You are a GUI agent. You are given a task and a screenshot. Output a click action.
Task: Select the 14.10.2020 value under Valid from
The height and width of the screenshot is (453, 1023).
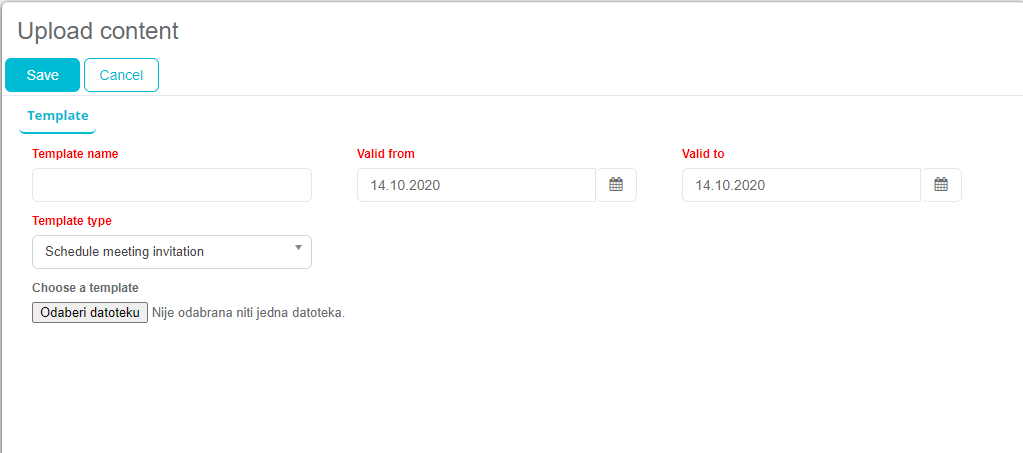pos(405,185)
